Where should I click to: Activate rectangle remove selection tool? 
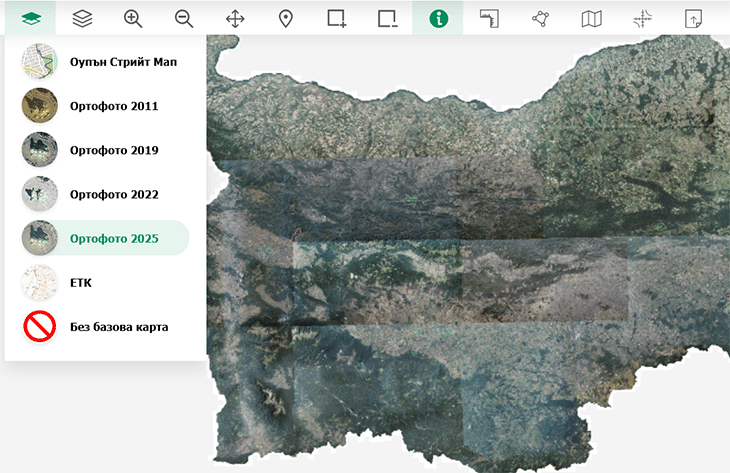click(387, 19)
